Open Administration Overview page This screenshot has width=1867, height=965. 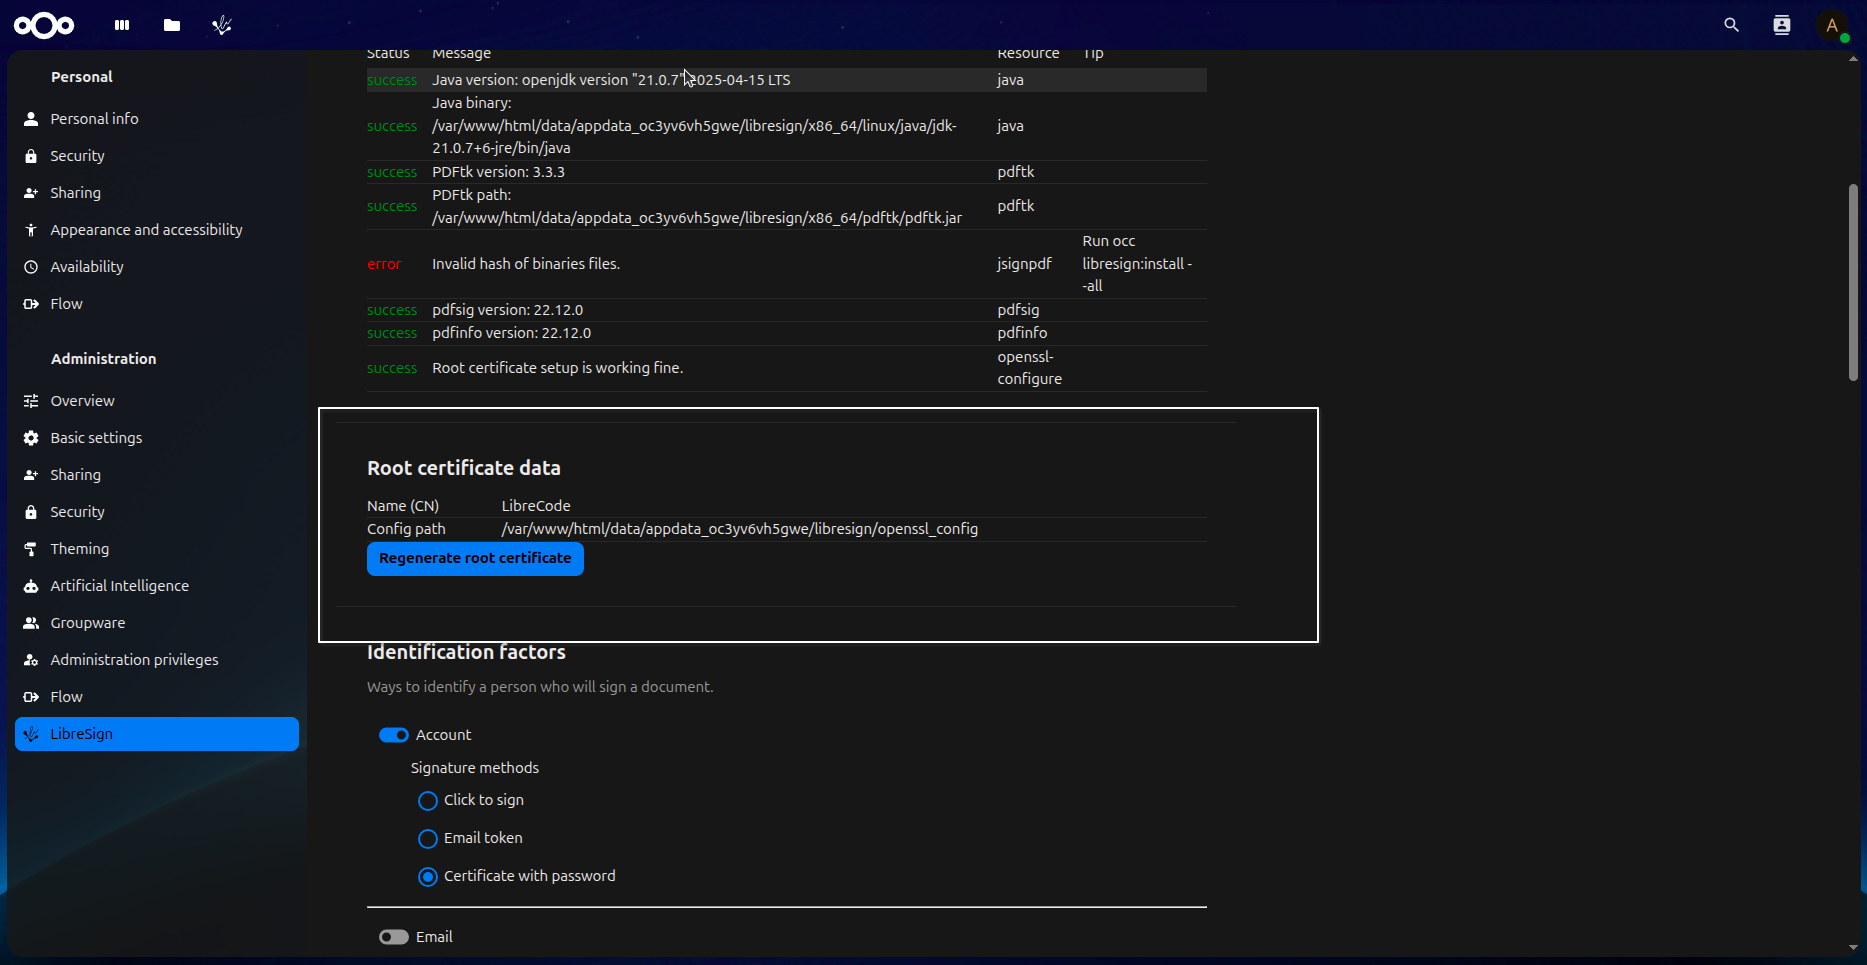[x=157, y=401]
